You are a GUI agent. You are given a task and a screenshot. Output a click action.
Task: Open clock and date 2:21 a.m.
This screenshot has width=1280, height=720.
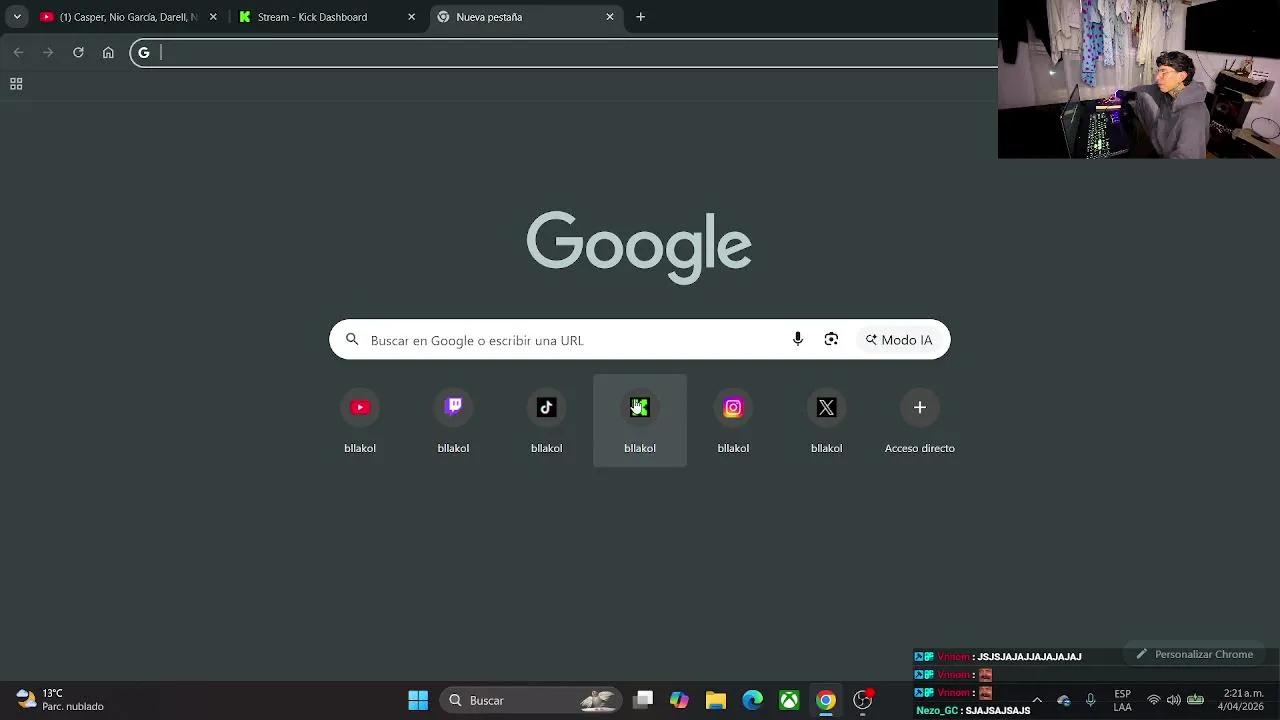click(x=1241, y=700)
